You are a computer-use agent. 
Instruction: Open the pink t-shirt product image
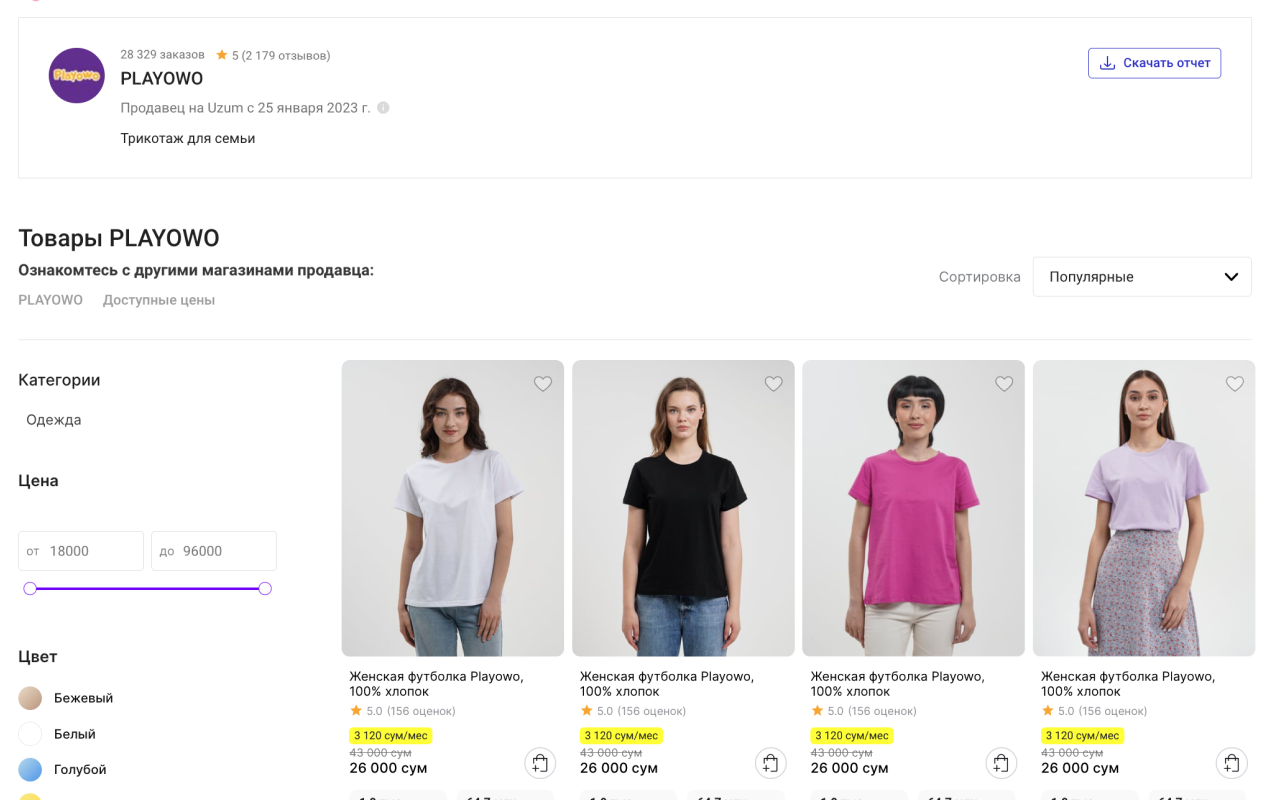click(913, 508)
